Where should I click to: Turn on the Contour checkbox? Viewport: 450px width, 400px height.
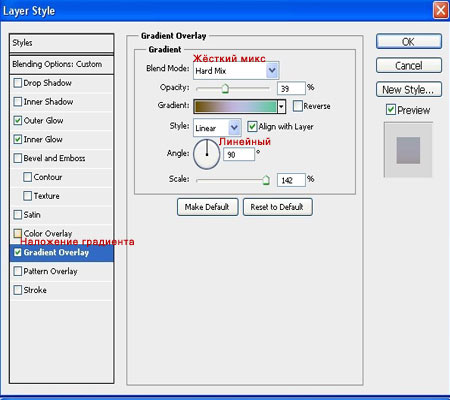(28, 177)
